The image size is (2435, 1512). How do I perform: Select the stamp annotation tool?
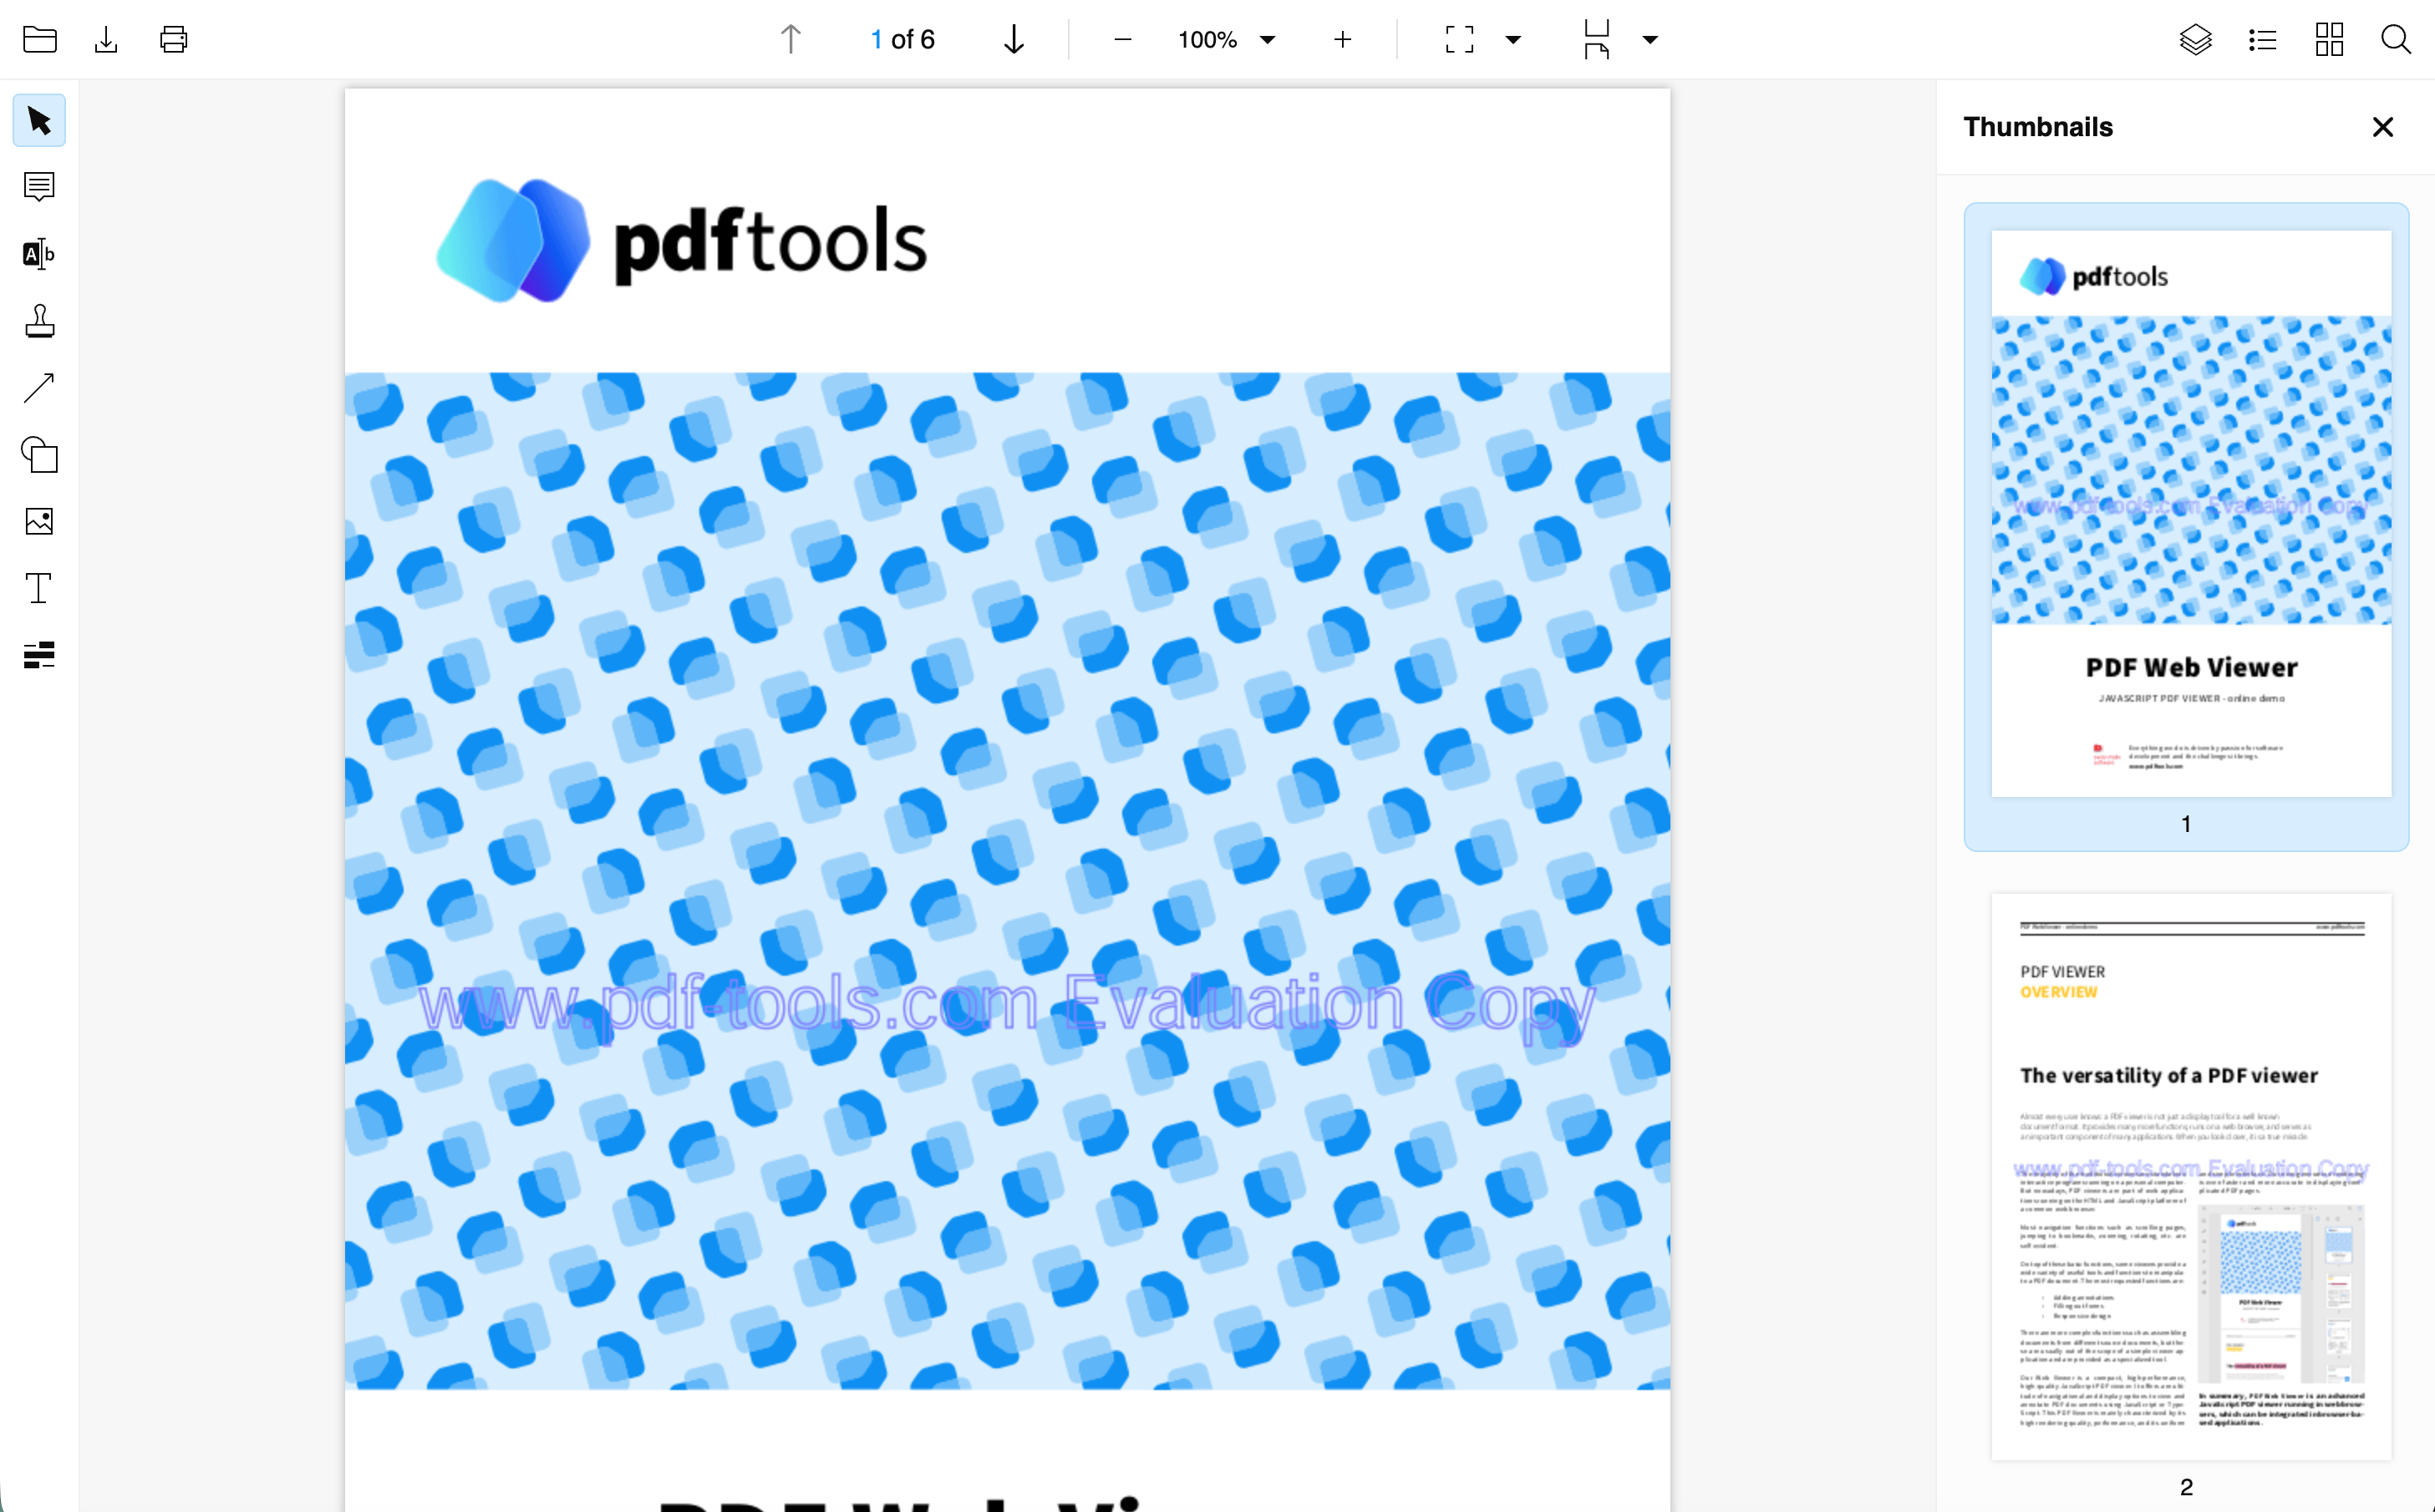39,320
